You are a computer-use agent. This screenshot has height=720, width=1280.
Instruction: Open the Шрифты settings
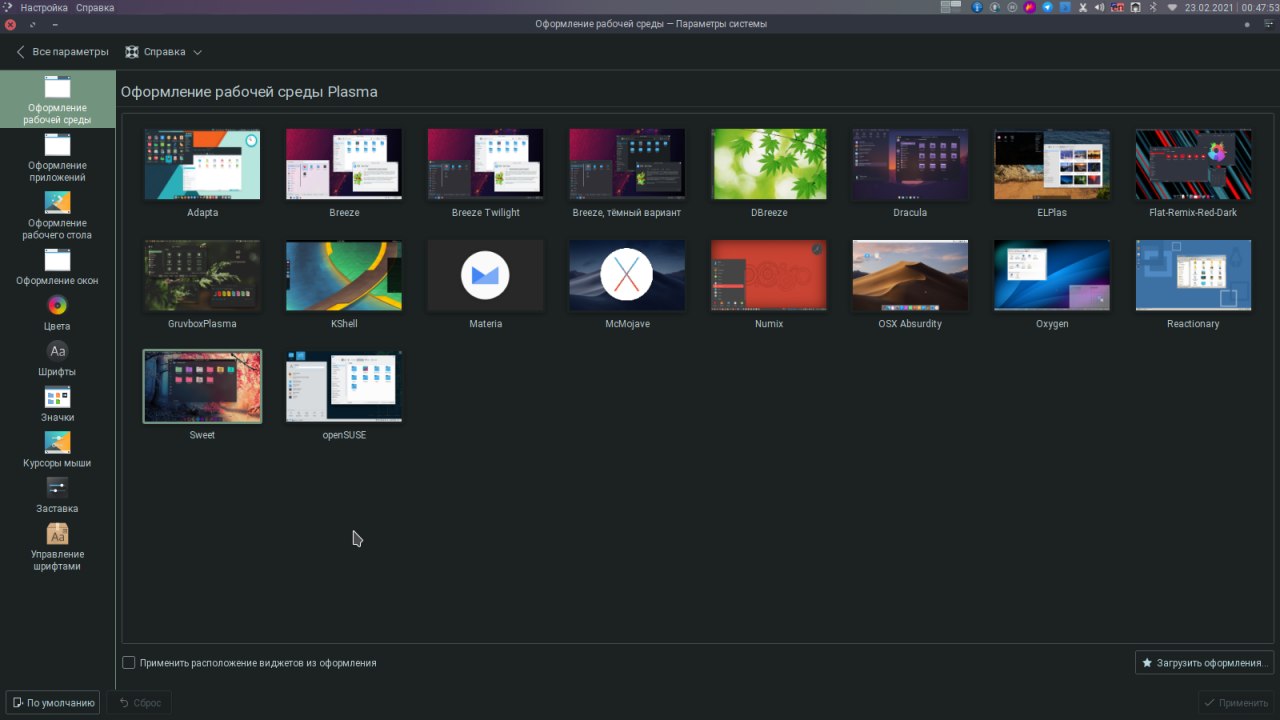(57, 359)
